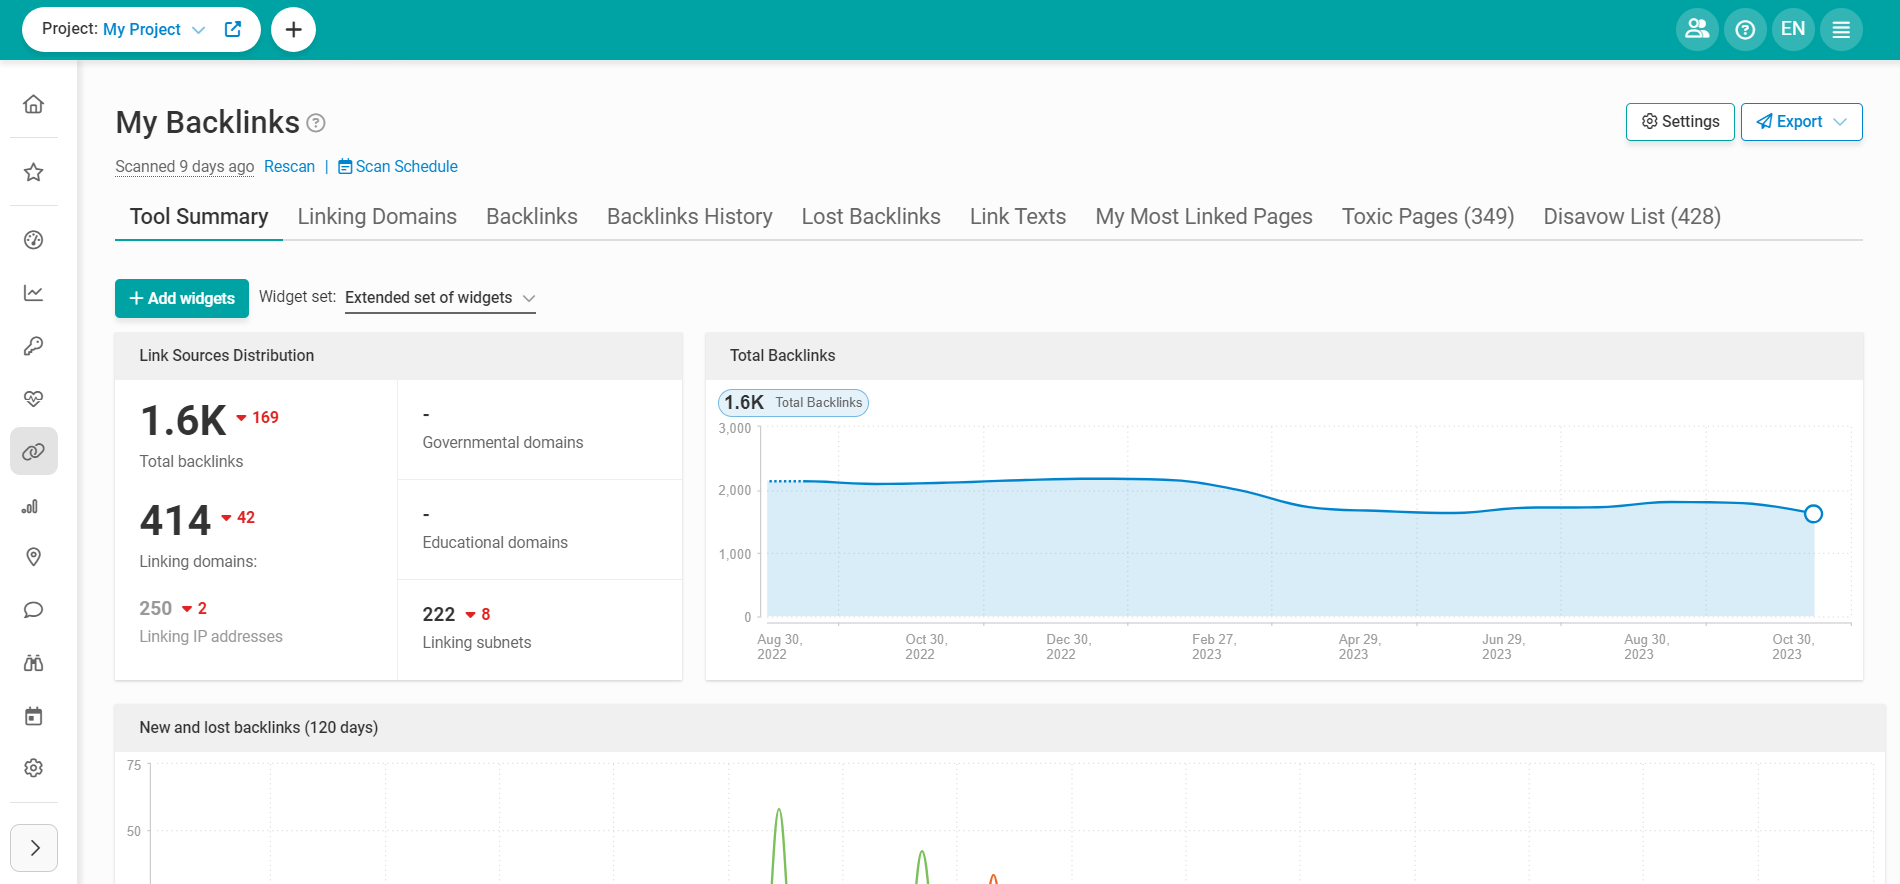Switch to the Linking Domains tab
The image size is (1900, 884).
pyautogui.click(x=377, y=217)
